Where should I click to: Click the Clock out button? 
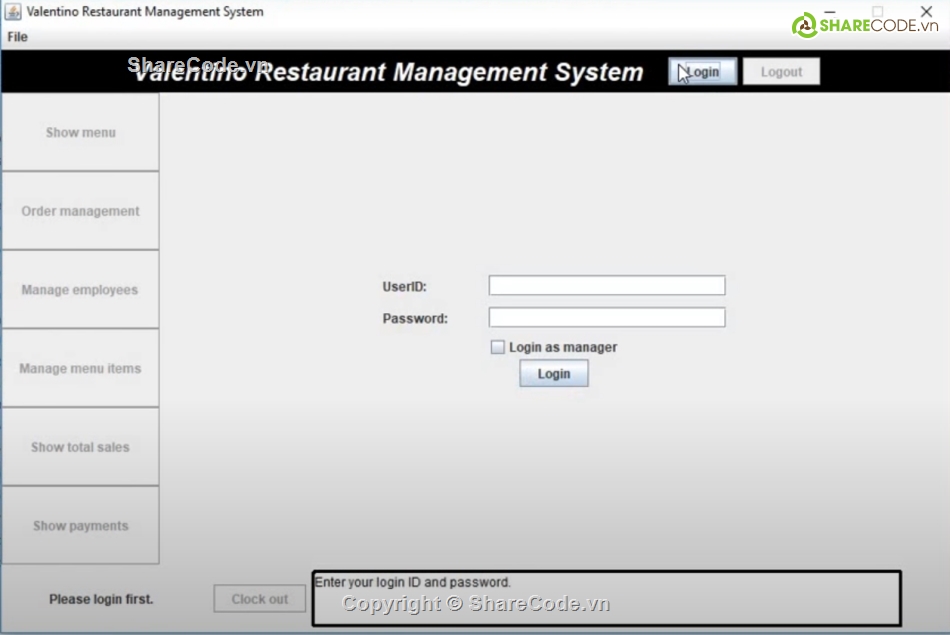click(259, 599)
